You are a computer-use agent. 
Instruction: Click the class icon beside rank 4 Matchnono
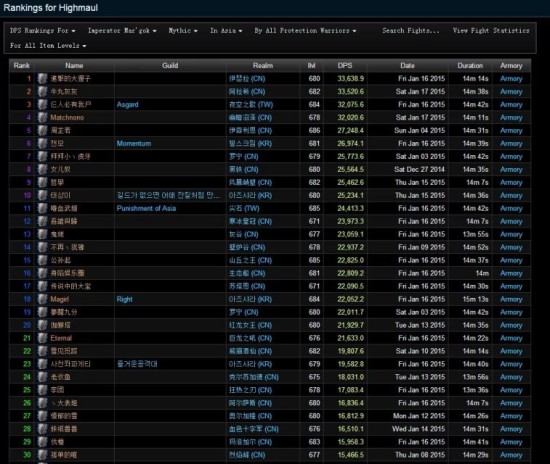(42, 117)
